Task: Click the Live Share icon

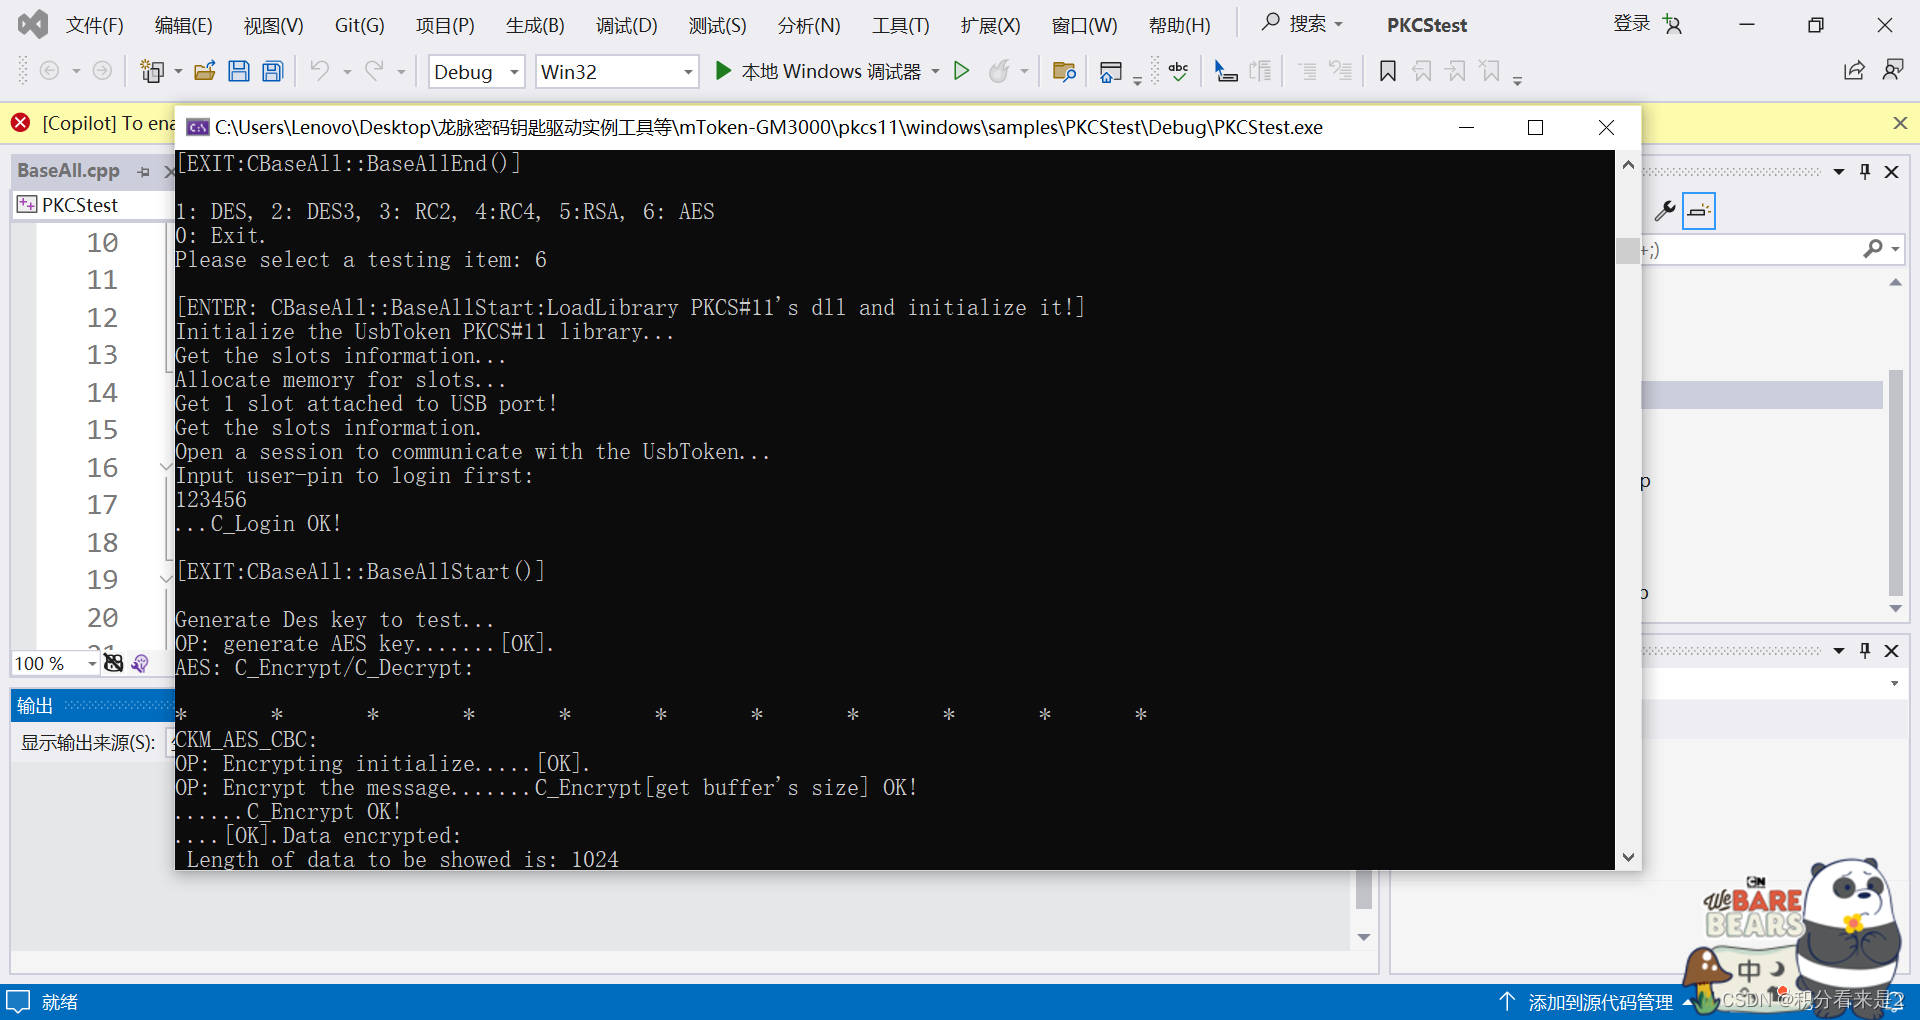Action: (1854, 70)
